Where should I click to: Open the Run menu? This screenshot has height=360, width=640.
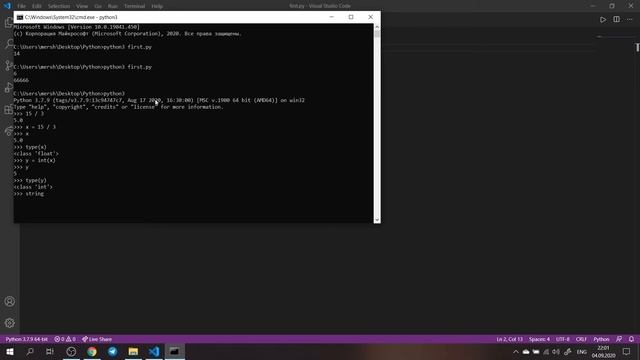click(113, 6)
